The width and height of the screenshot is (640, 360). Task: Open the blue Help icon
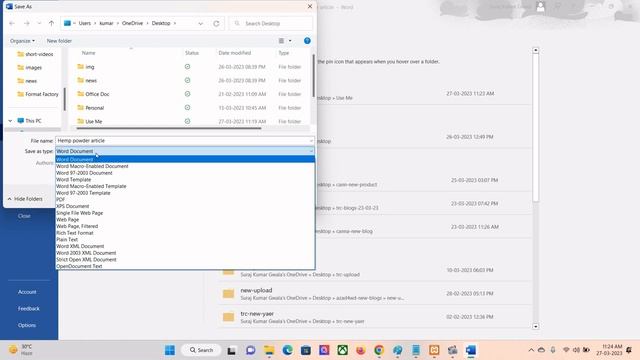coord(307,41)
